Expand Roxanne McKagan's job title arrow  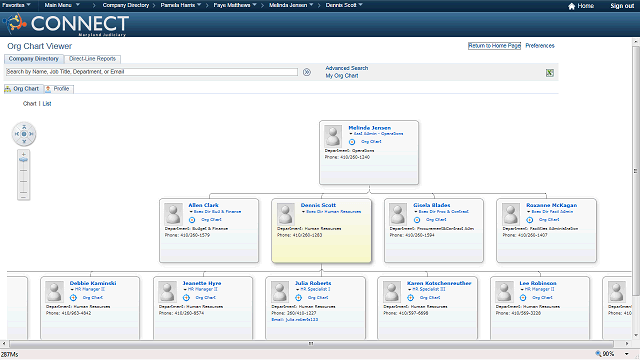coord(529,211)
